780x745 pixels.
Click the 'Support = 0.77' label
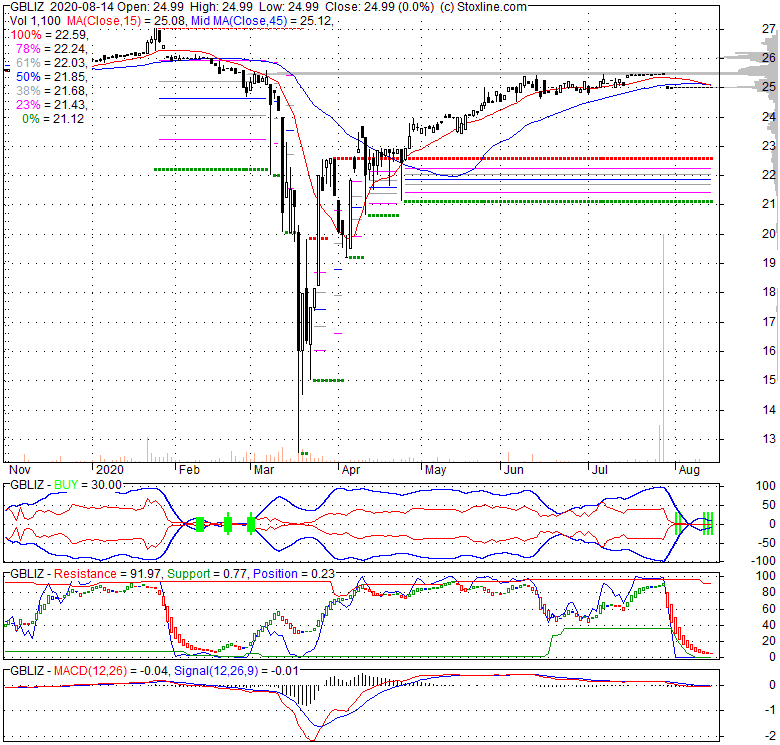207,574
